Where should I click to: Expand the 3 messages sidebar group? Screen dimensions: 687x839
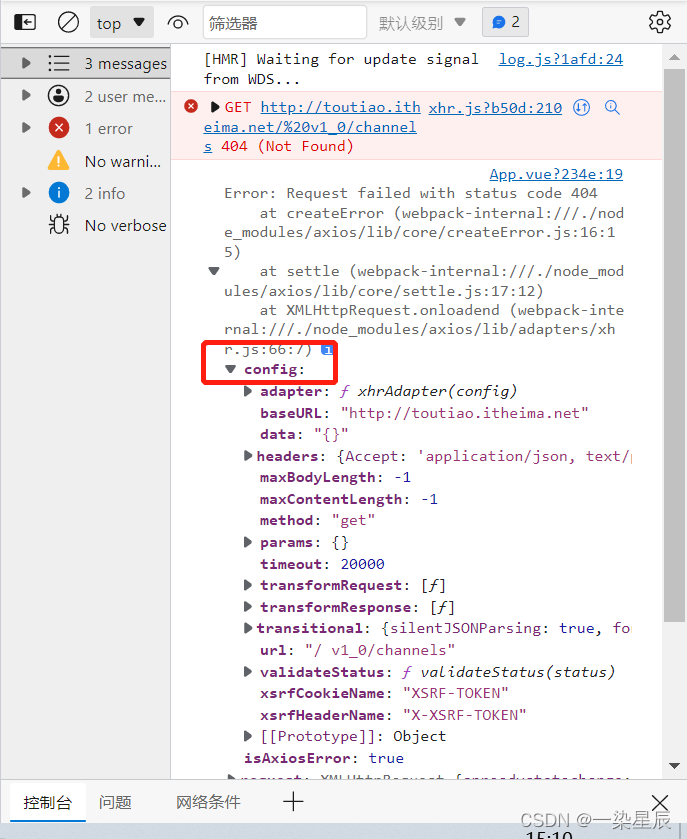pyautogui.click(x=26, y=63)
